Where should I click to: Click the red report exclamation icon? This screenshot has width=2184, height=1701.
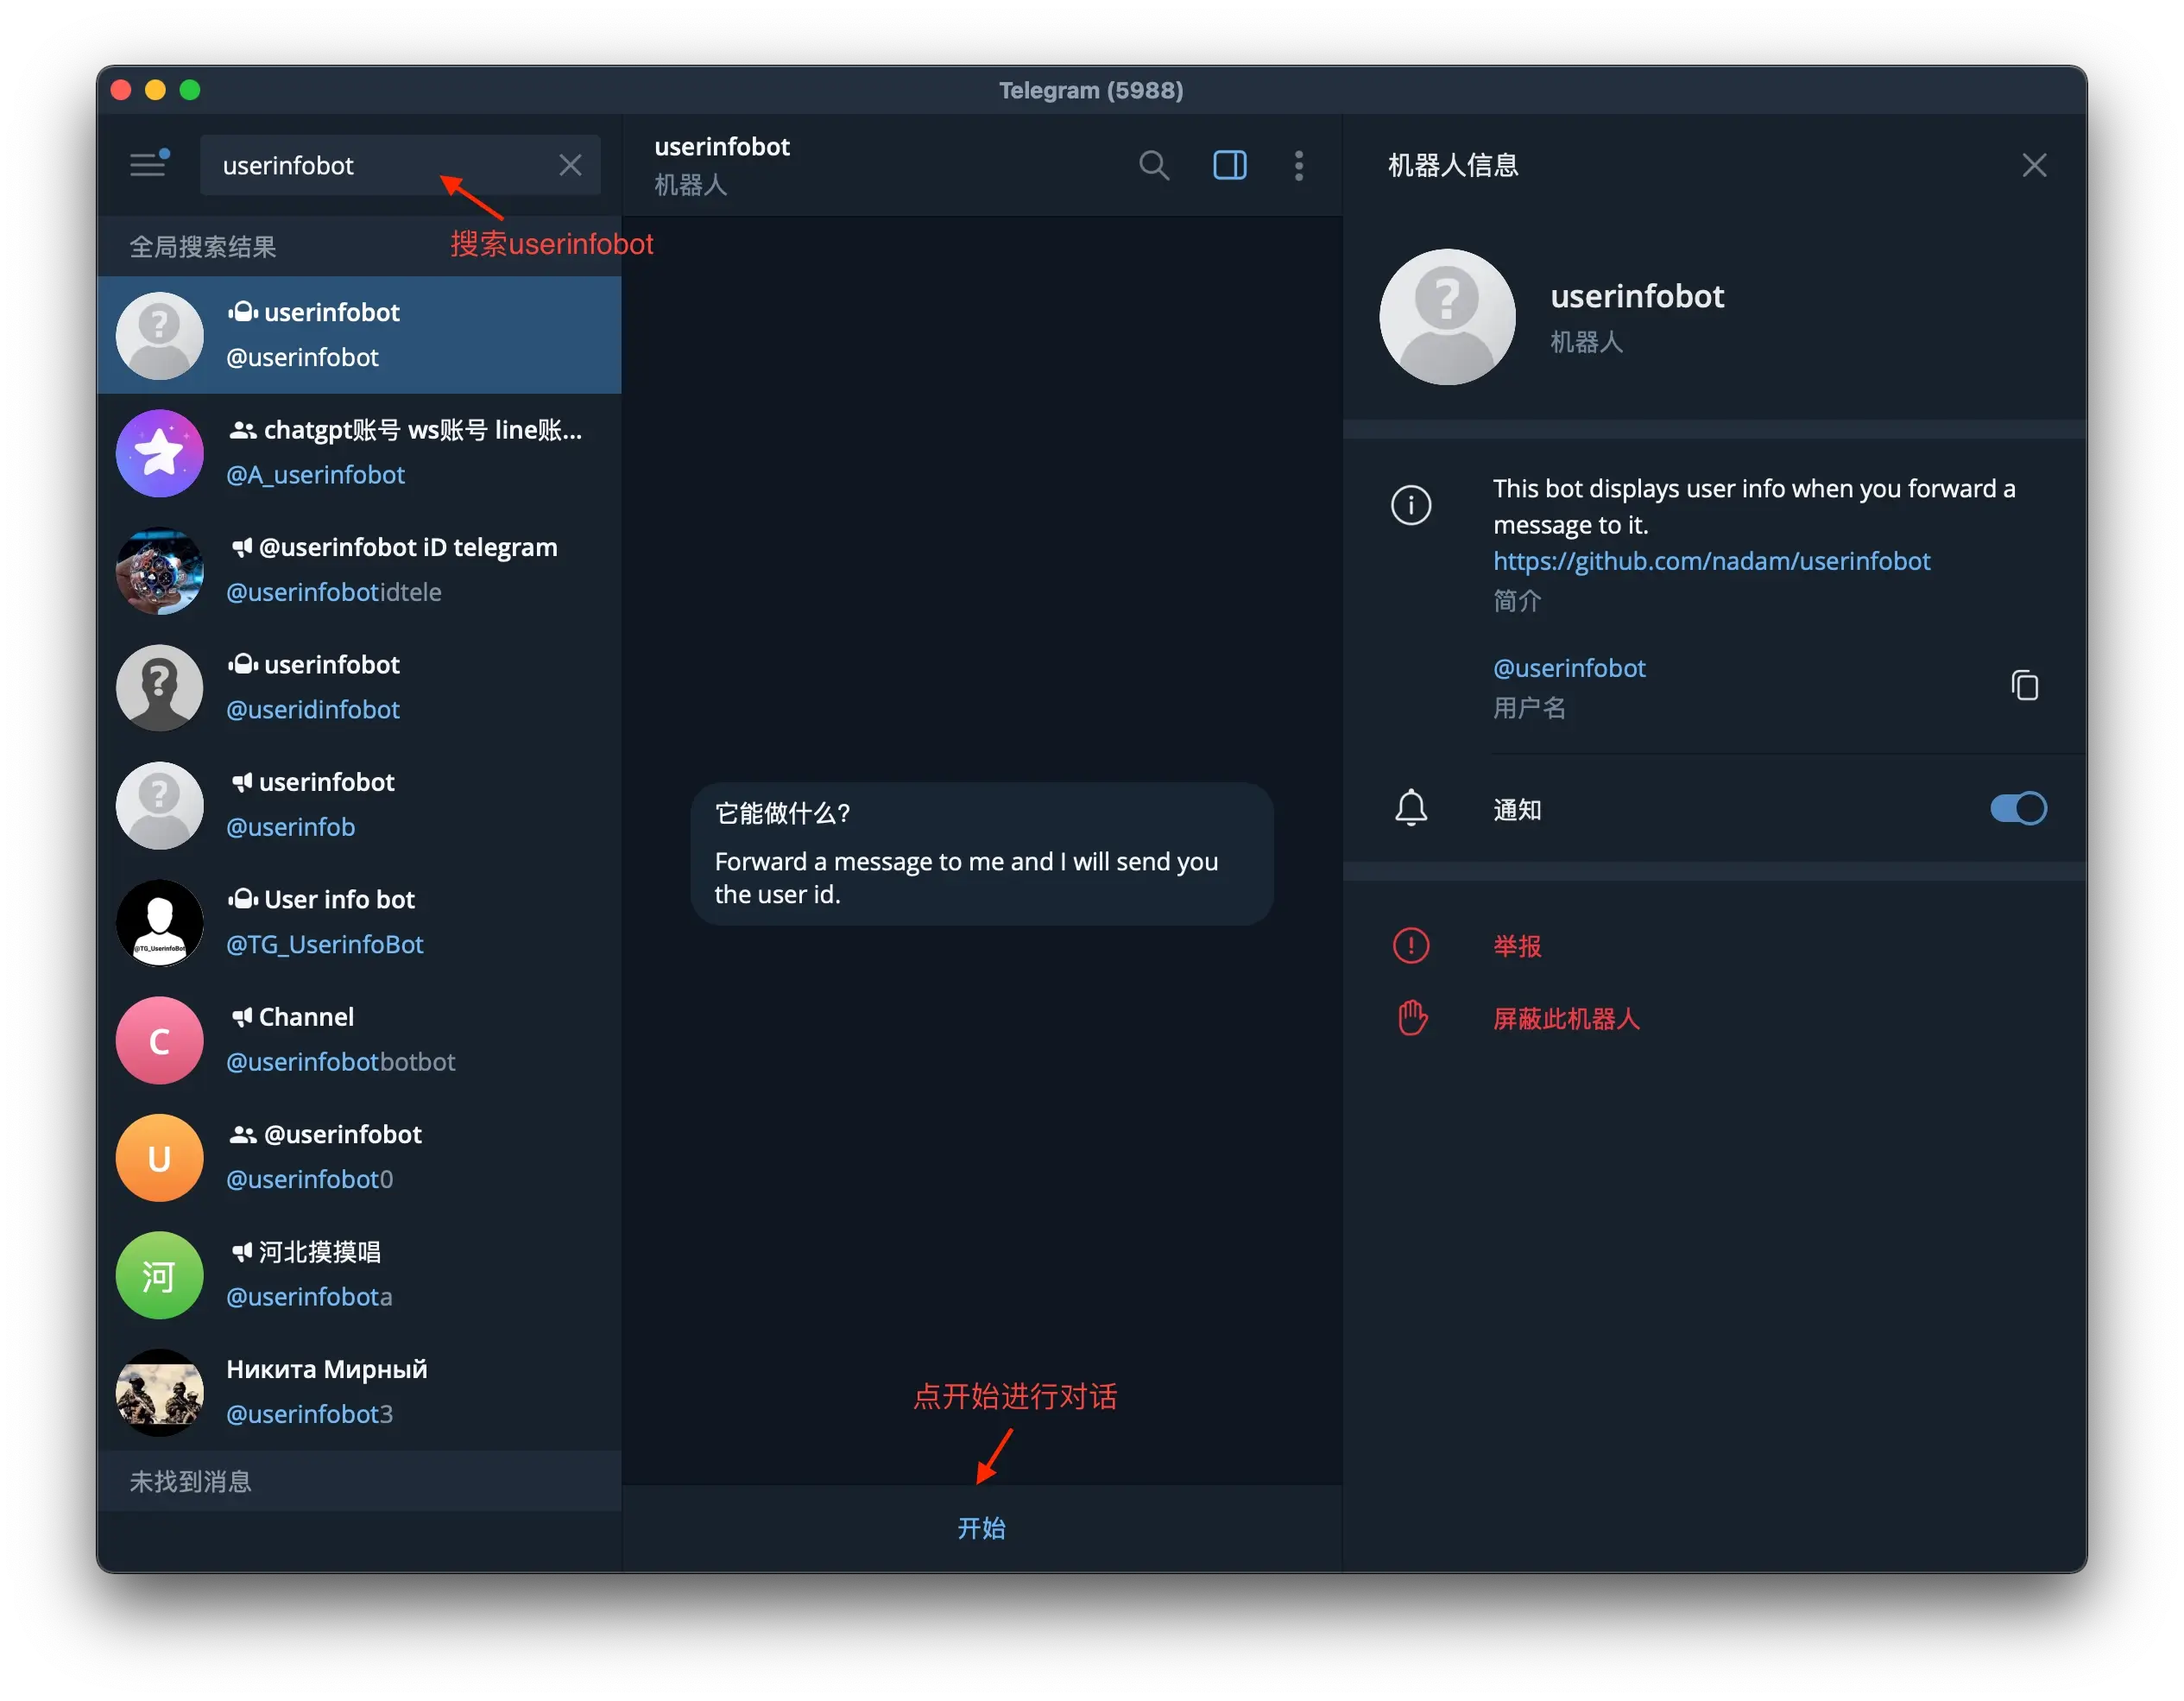click(1411, 946)
